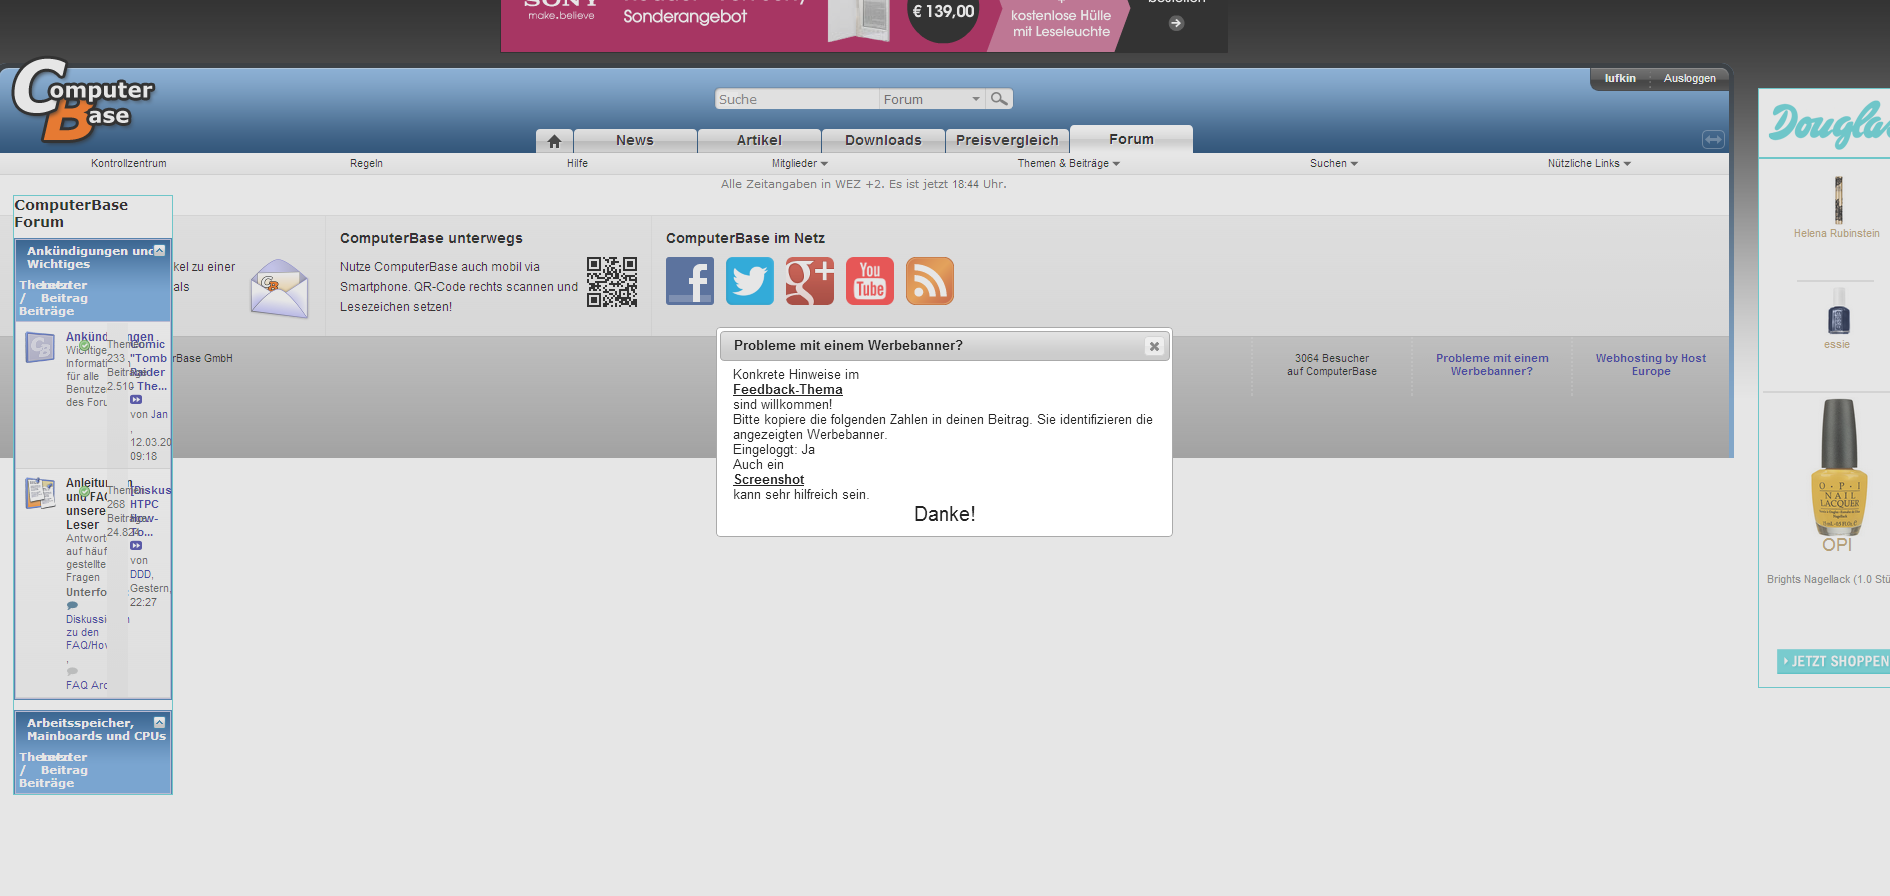Open the Feedback-Thema link
The width and height of the screenshot is (1890, 896).
pyautogui.click(x=788, y=390)
